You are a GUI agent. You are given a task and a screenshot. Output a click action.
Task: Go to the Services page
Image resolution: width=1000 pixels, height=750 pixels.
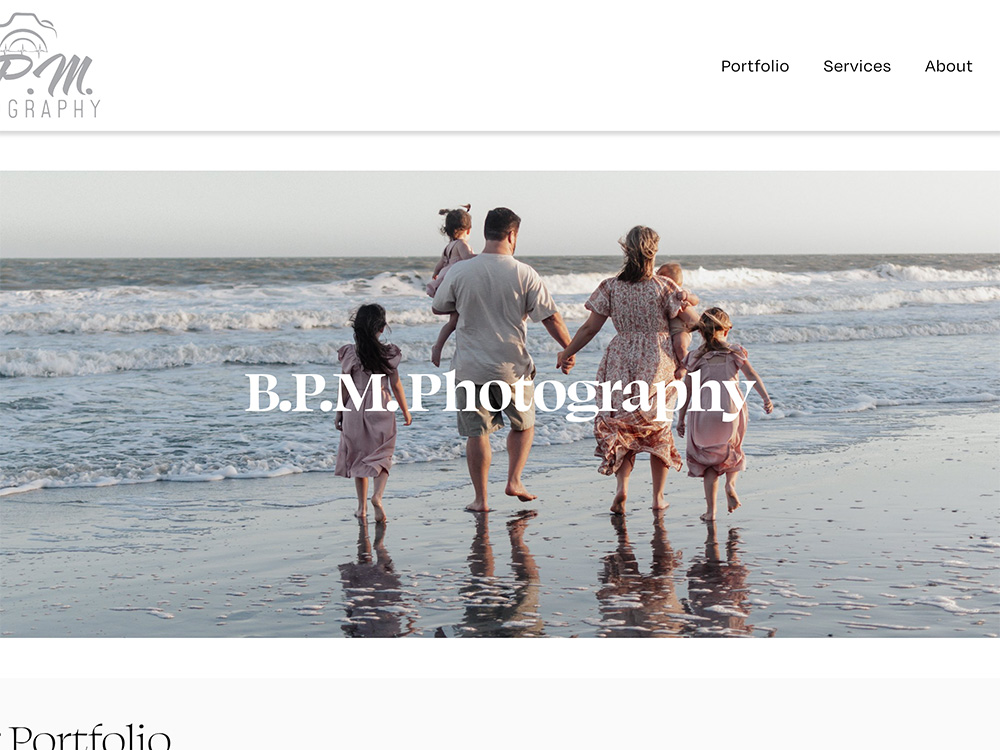tap(857, 66)
